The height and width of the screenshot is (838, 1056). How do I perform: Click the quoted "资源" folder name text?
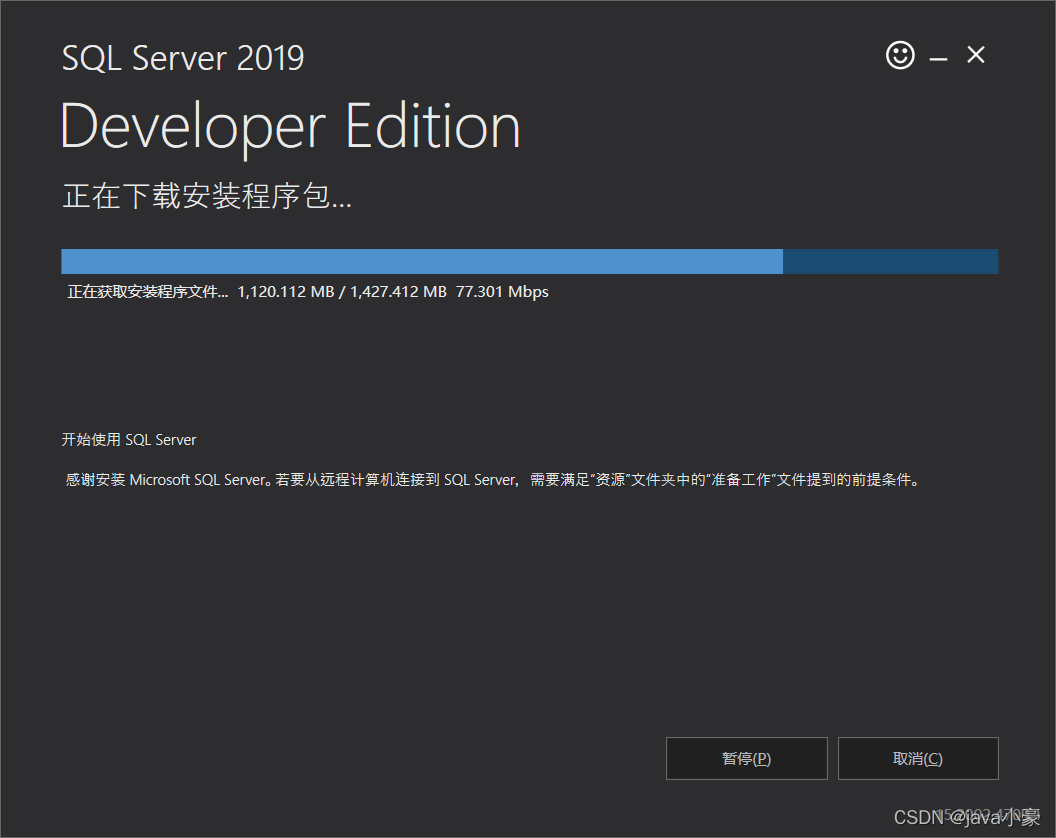(610, 480)
